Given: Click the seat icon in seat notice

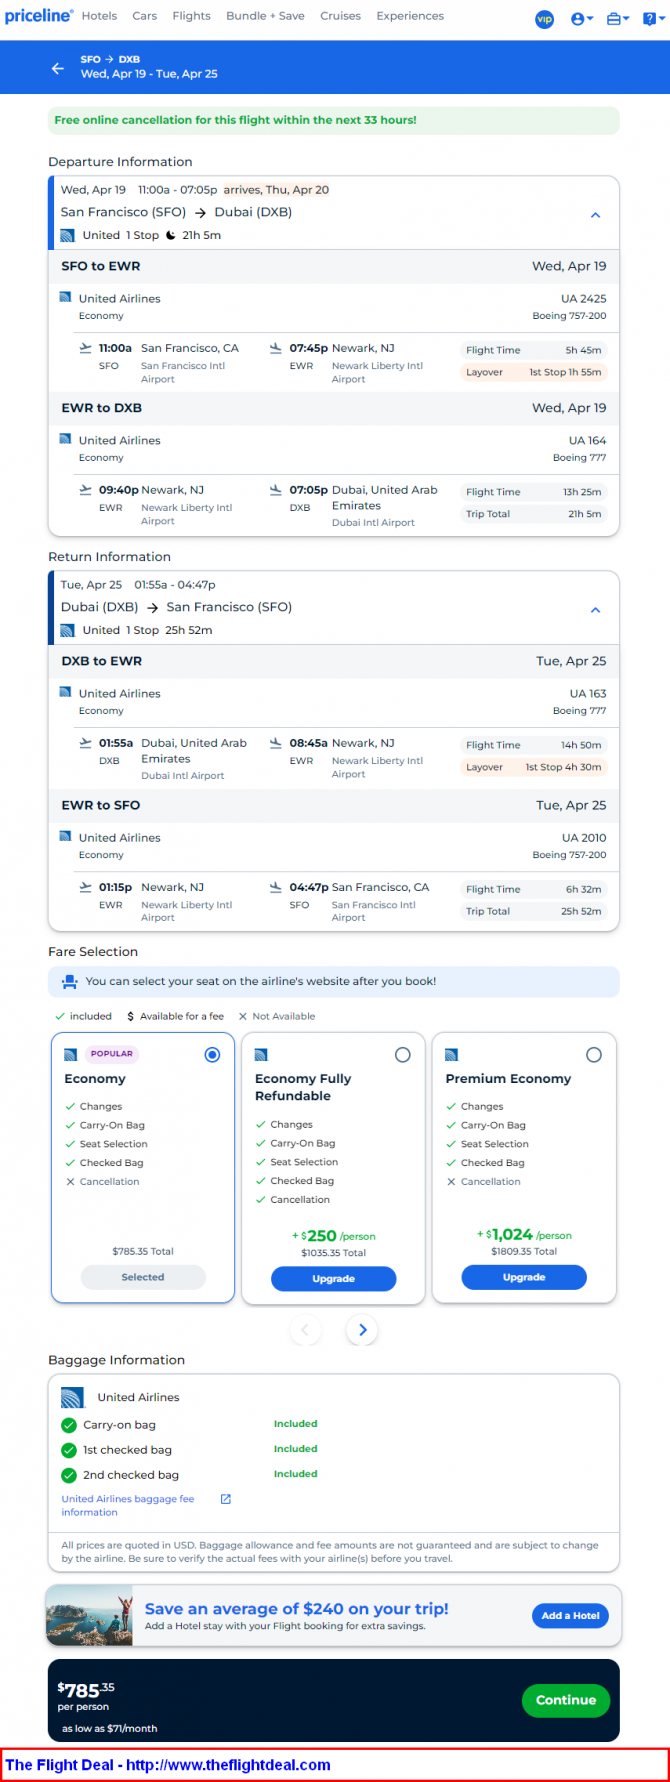Looking at the screenshot, I should pos(69,982).
